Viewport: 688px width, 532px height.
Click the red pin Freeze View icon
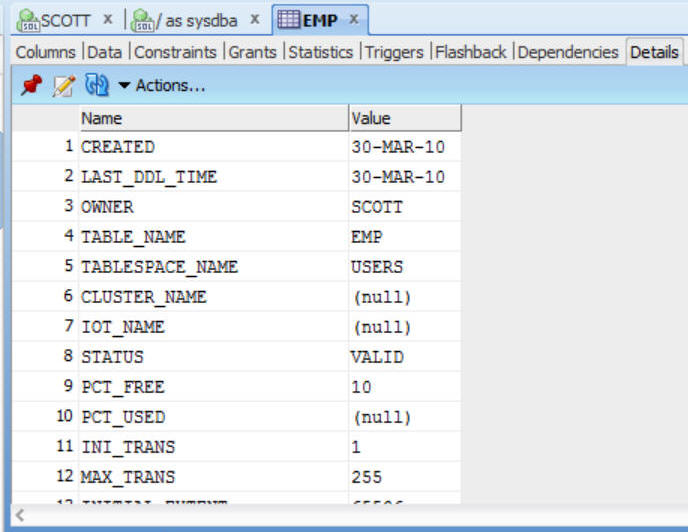(31, 86)
